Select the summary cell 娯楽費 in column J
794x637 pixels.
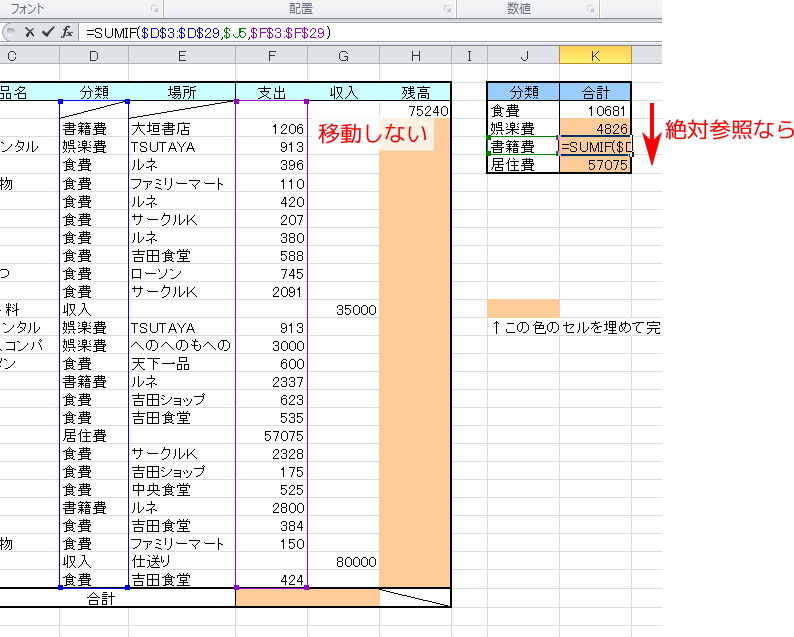point(524,129)
